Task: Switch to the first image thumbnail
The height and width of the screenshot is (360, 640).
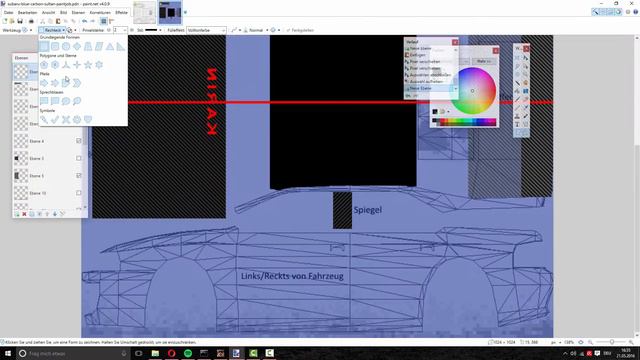Action: tap(144, 12)
